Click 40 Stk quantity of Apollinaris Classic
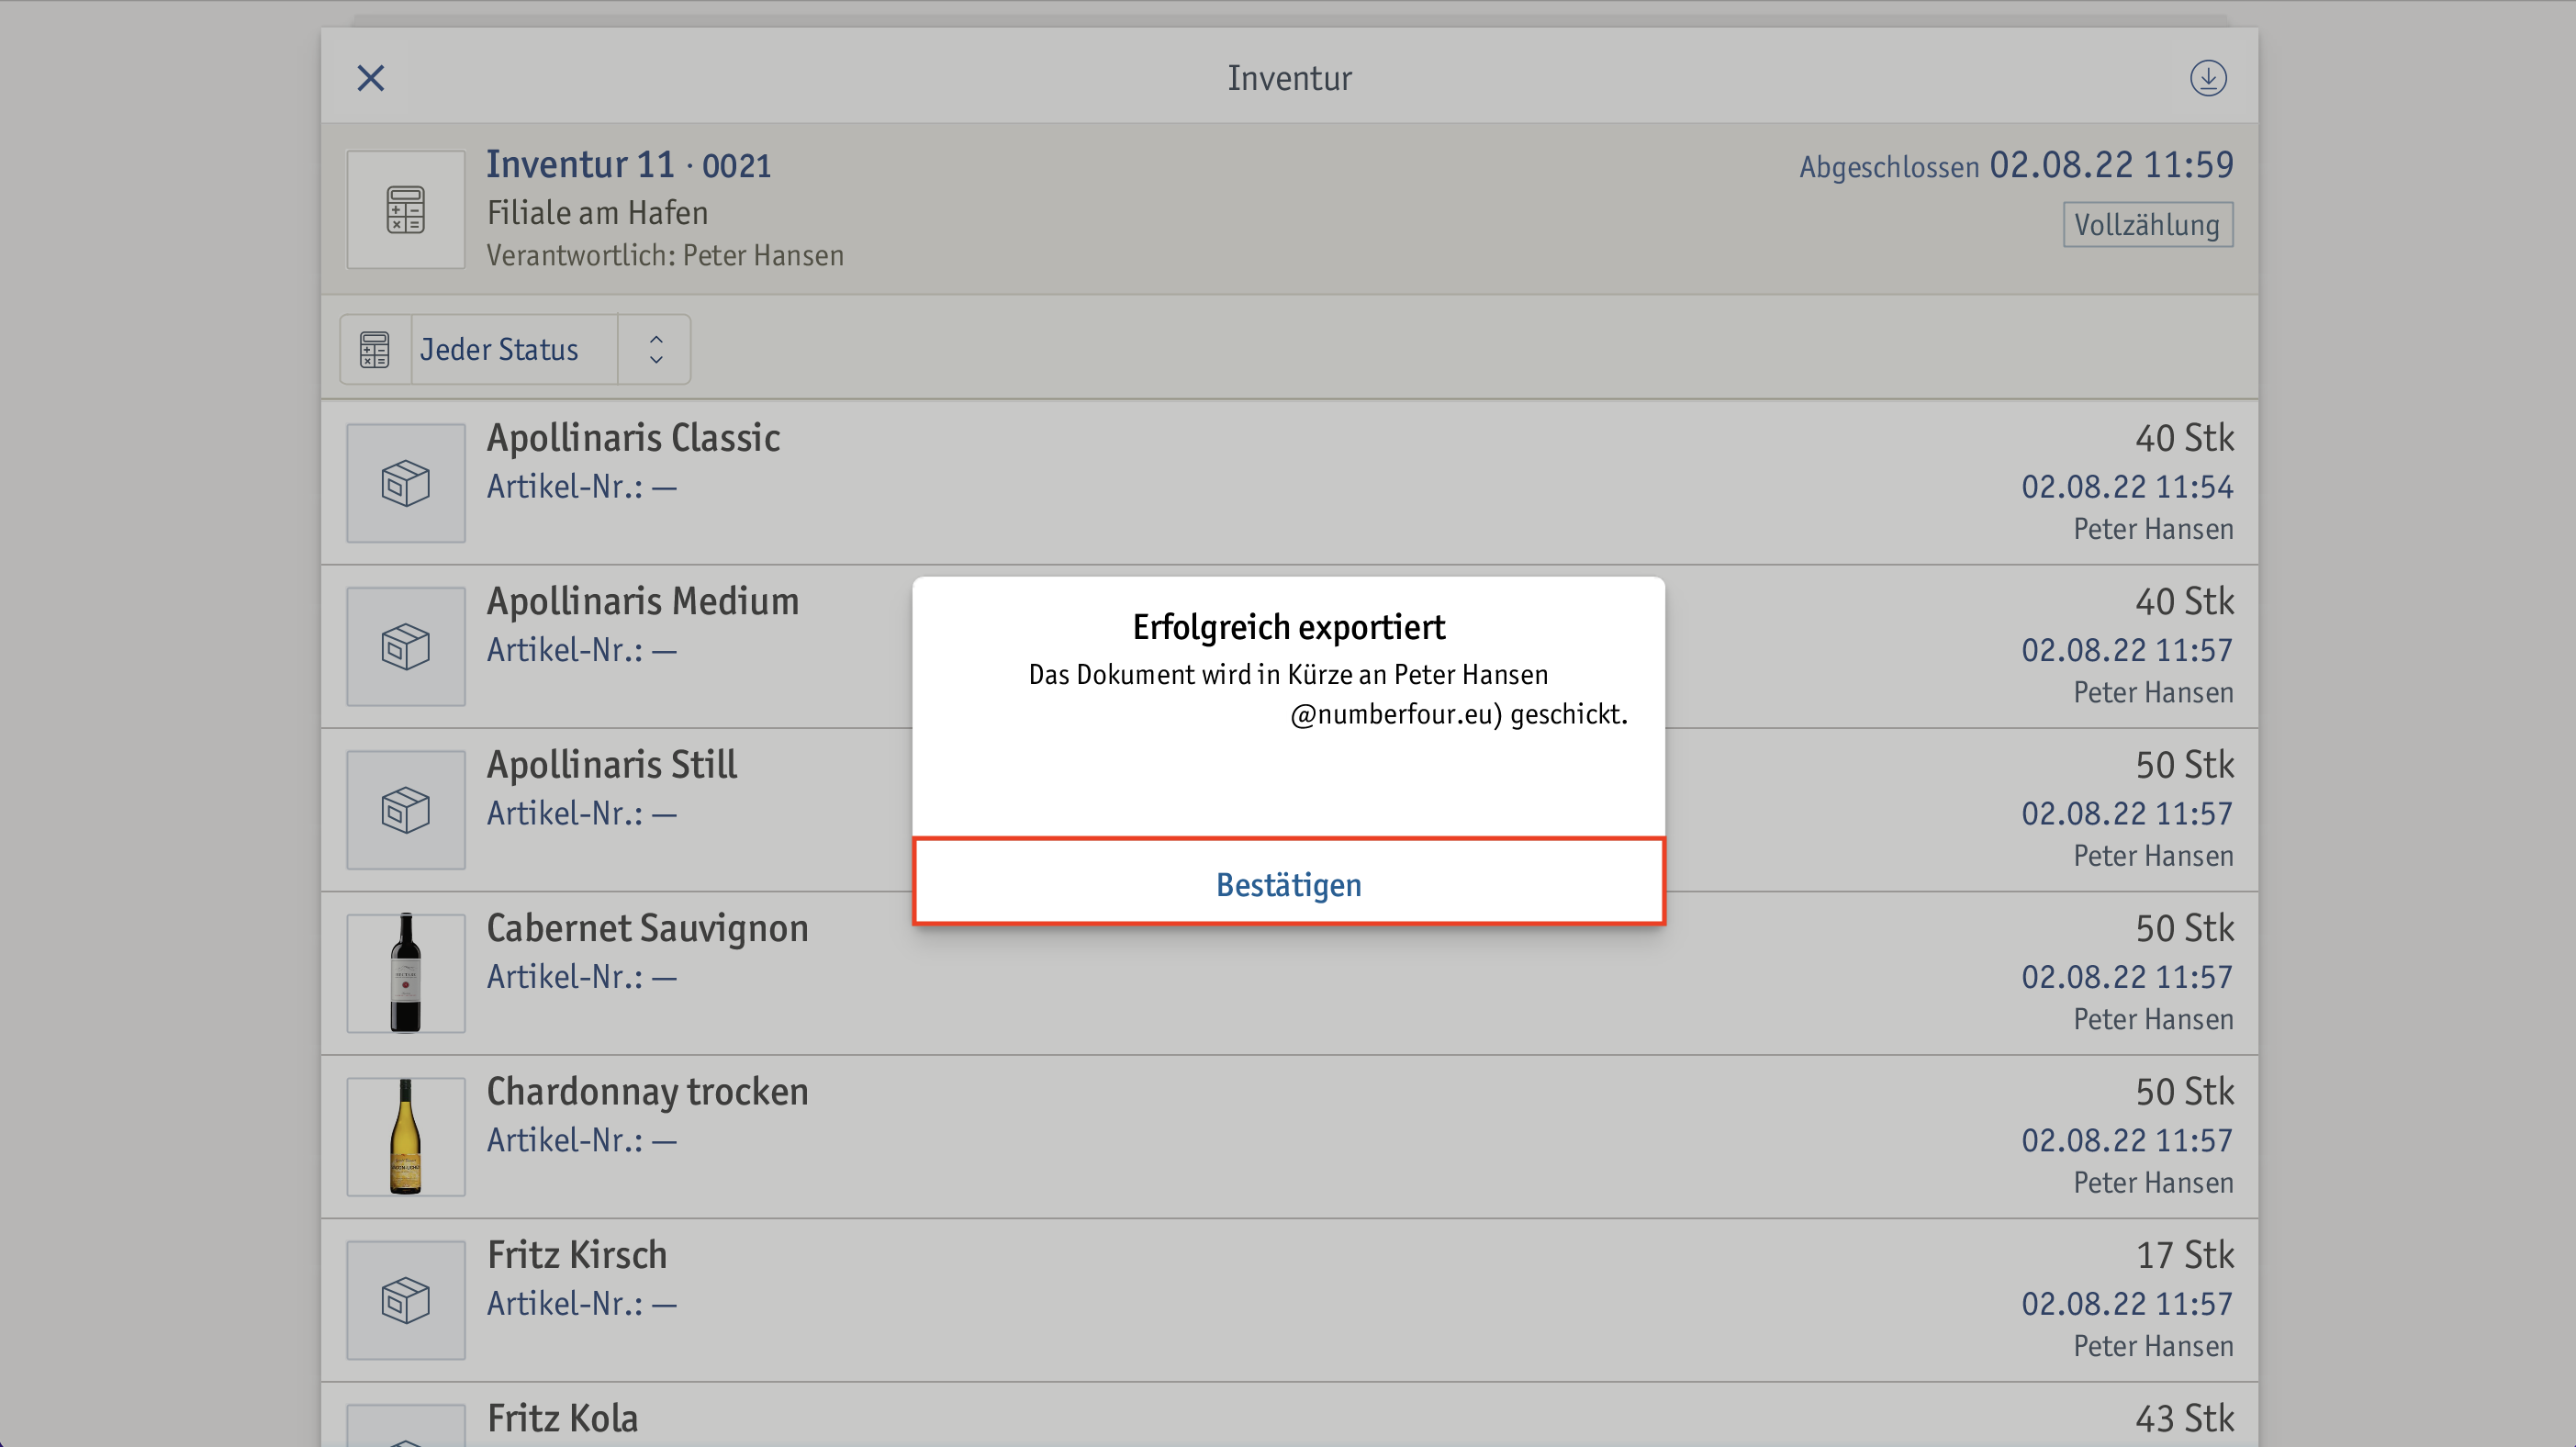 pos(2184,438)
